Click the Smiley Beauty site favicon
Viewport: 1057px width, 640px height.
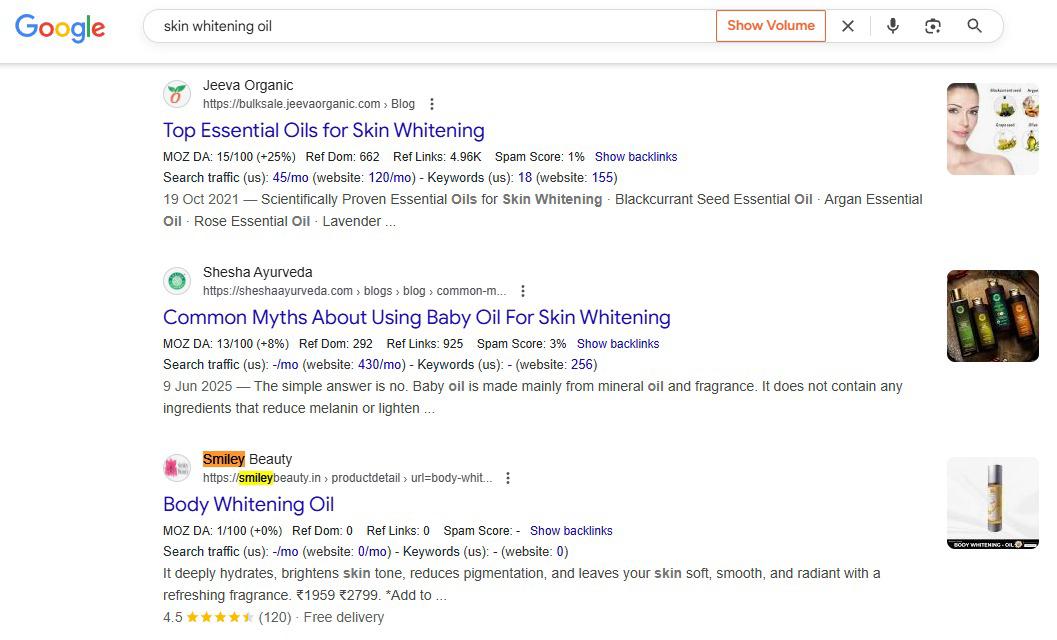[177, 467]
